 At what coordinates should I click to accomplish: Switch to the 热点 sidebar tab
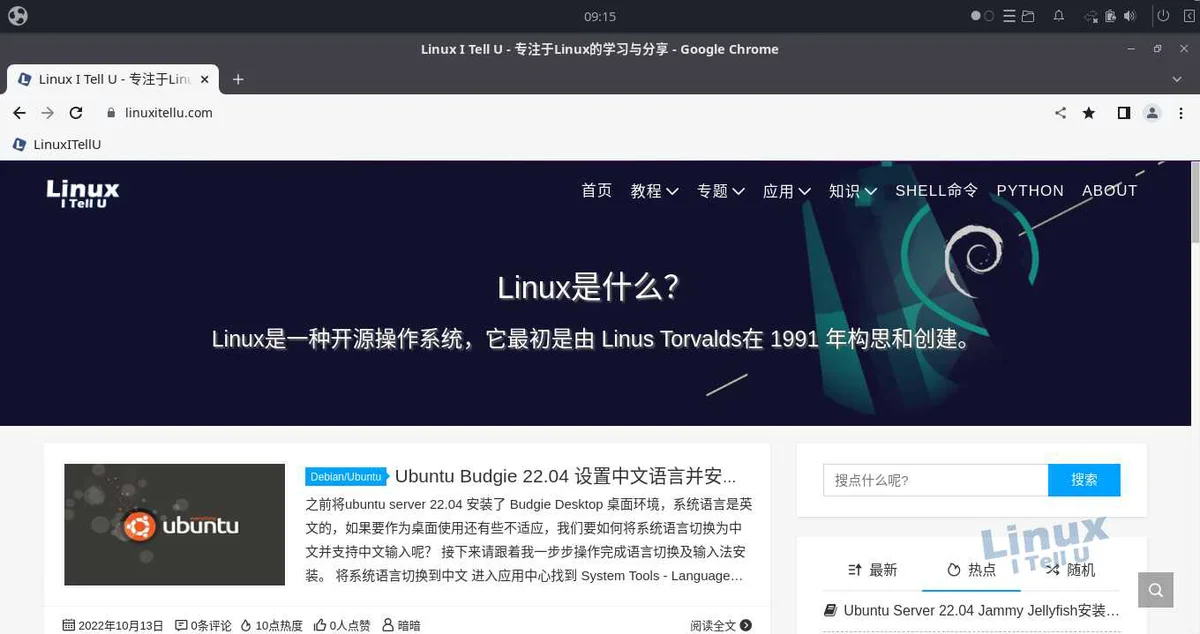[x=972, y=570]
